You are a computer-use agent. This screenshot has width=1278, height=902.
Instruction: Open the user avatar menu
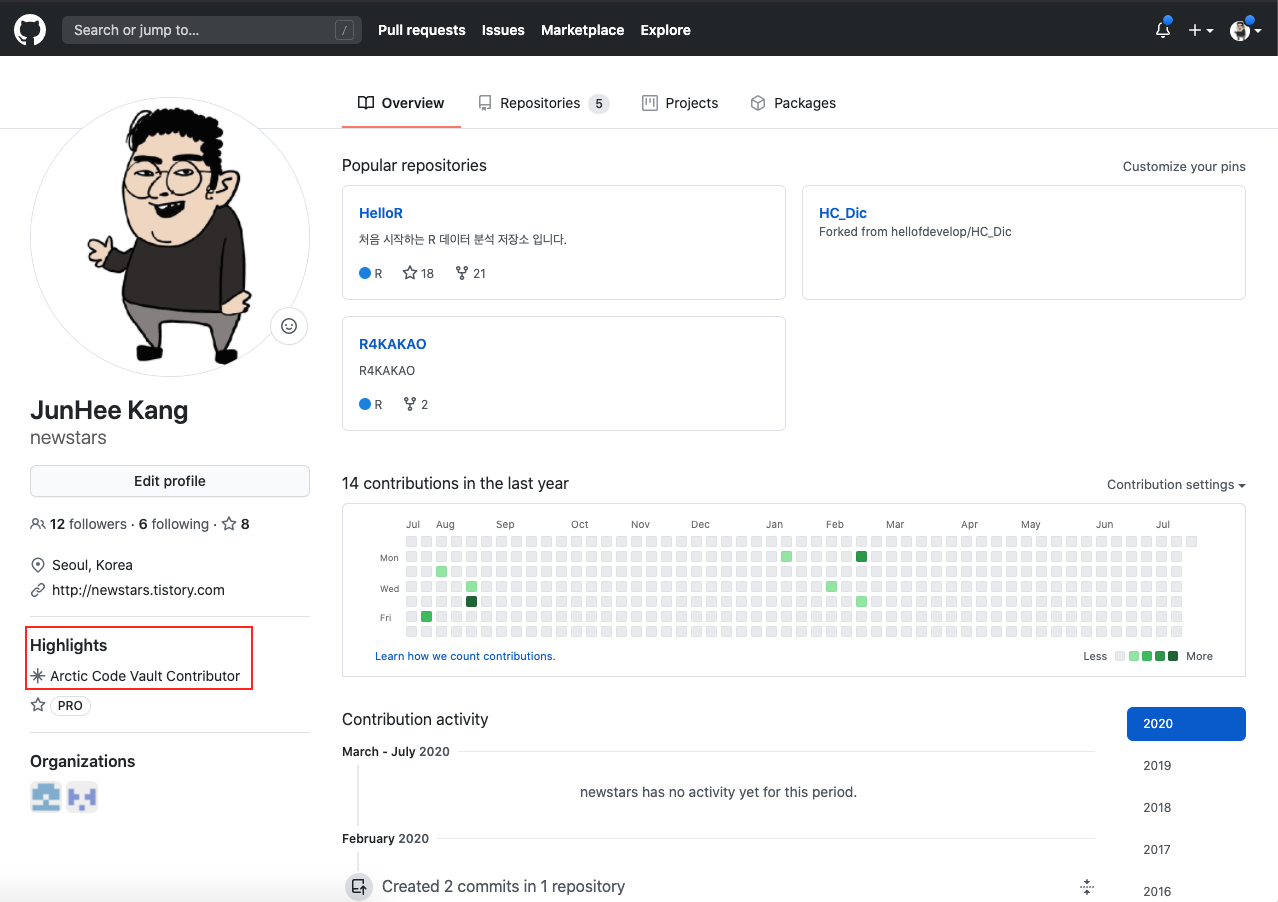pyautogui.click(x=1246, y=30)
